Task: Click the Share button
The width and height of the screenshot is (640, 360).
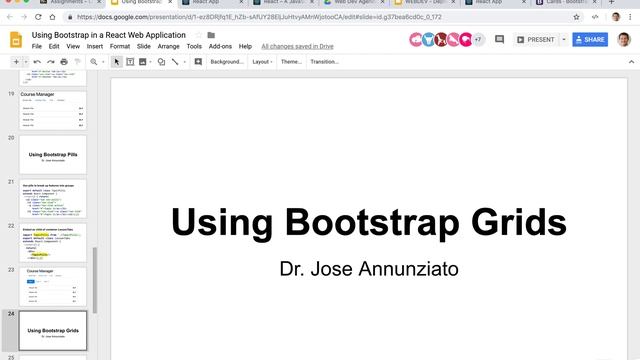Action: (590, 40)
